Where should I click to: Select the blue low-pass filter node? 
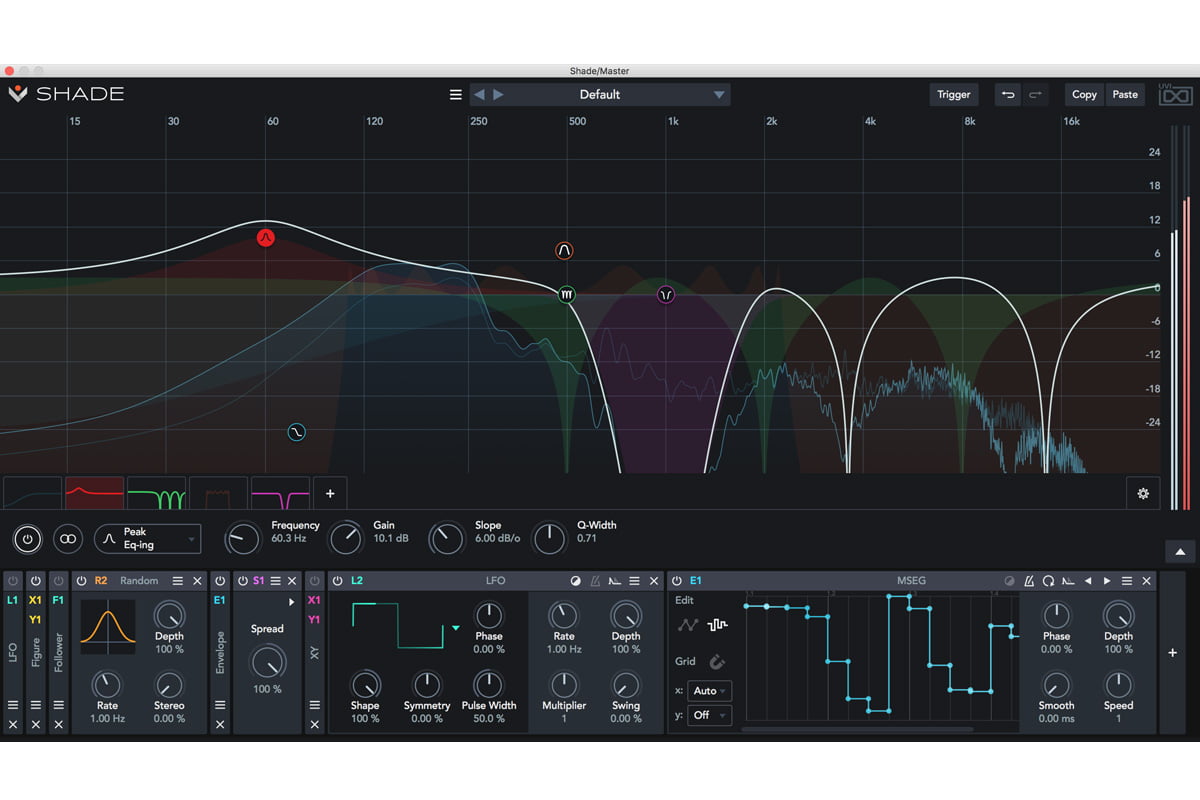coord(296,433)
